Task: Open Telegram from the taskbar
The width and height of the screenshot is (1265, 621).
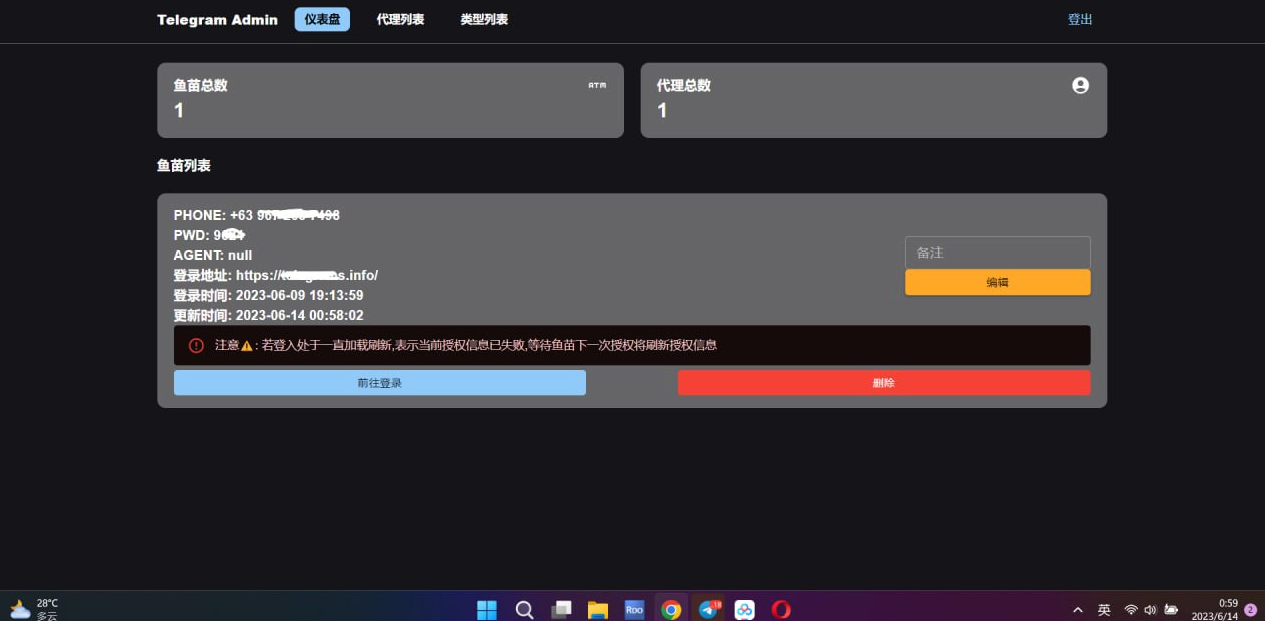Action: coord(708,609)
